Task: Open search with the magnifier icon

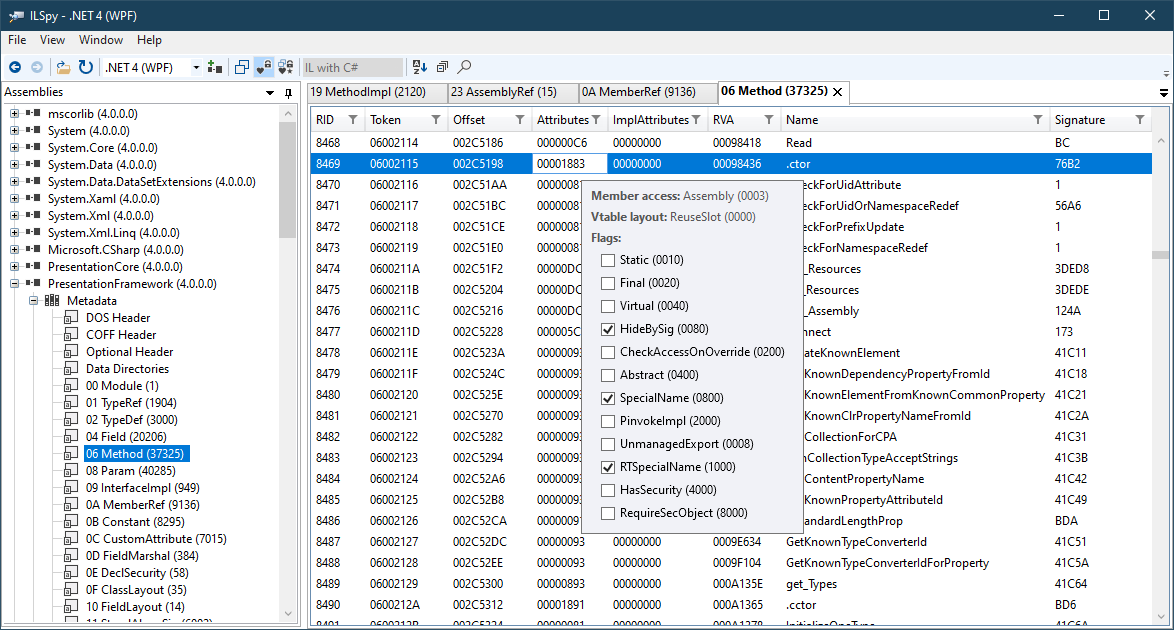Action: (x=464, y=67)
